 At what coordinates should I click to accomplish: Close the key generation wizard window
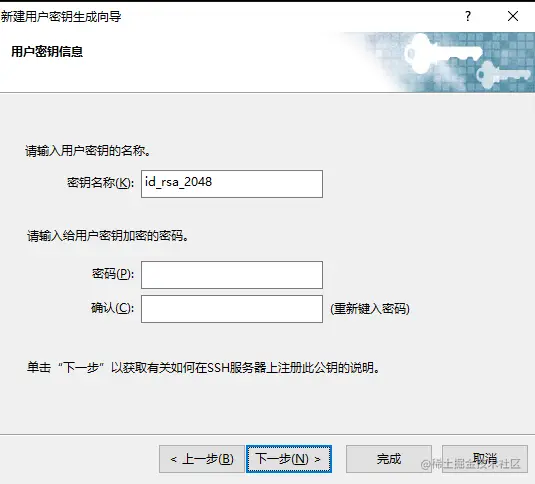click(x=513, y=16)
